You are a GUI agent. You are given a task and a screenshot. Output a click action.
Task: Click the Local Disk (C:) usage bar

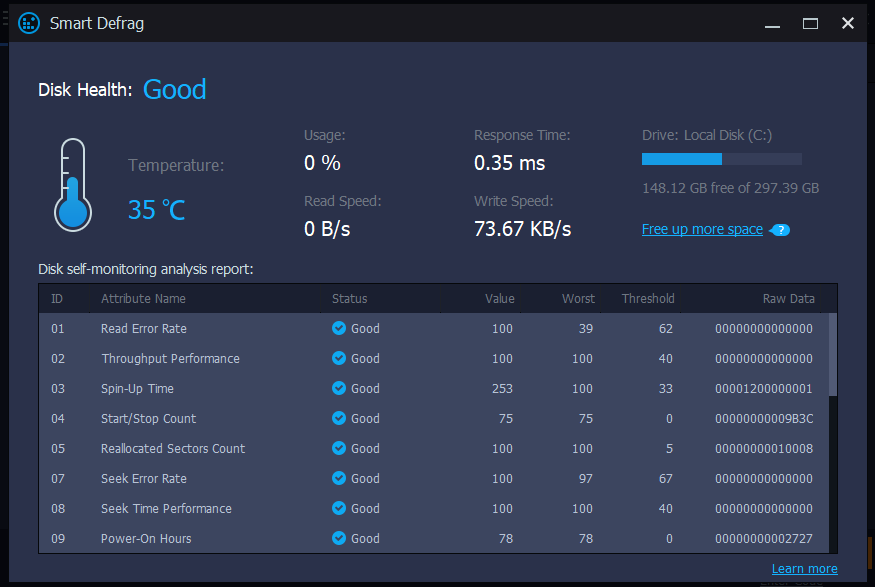coord(721,159)
